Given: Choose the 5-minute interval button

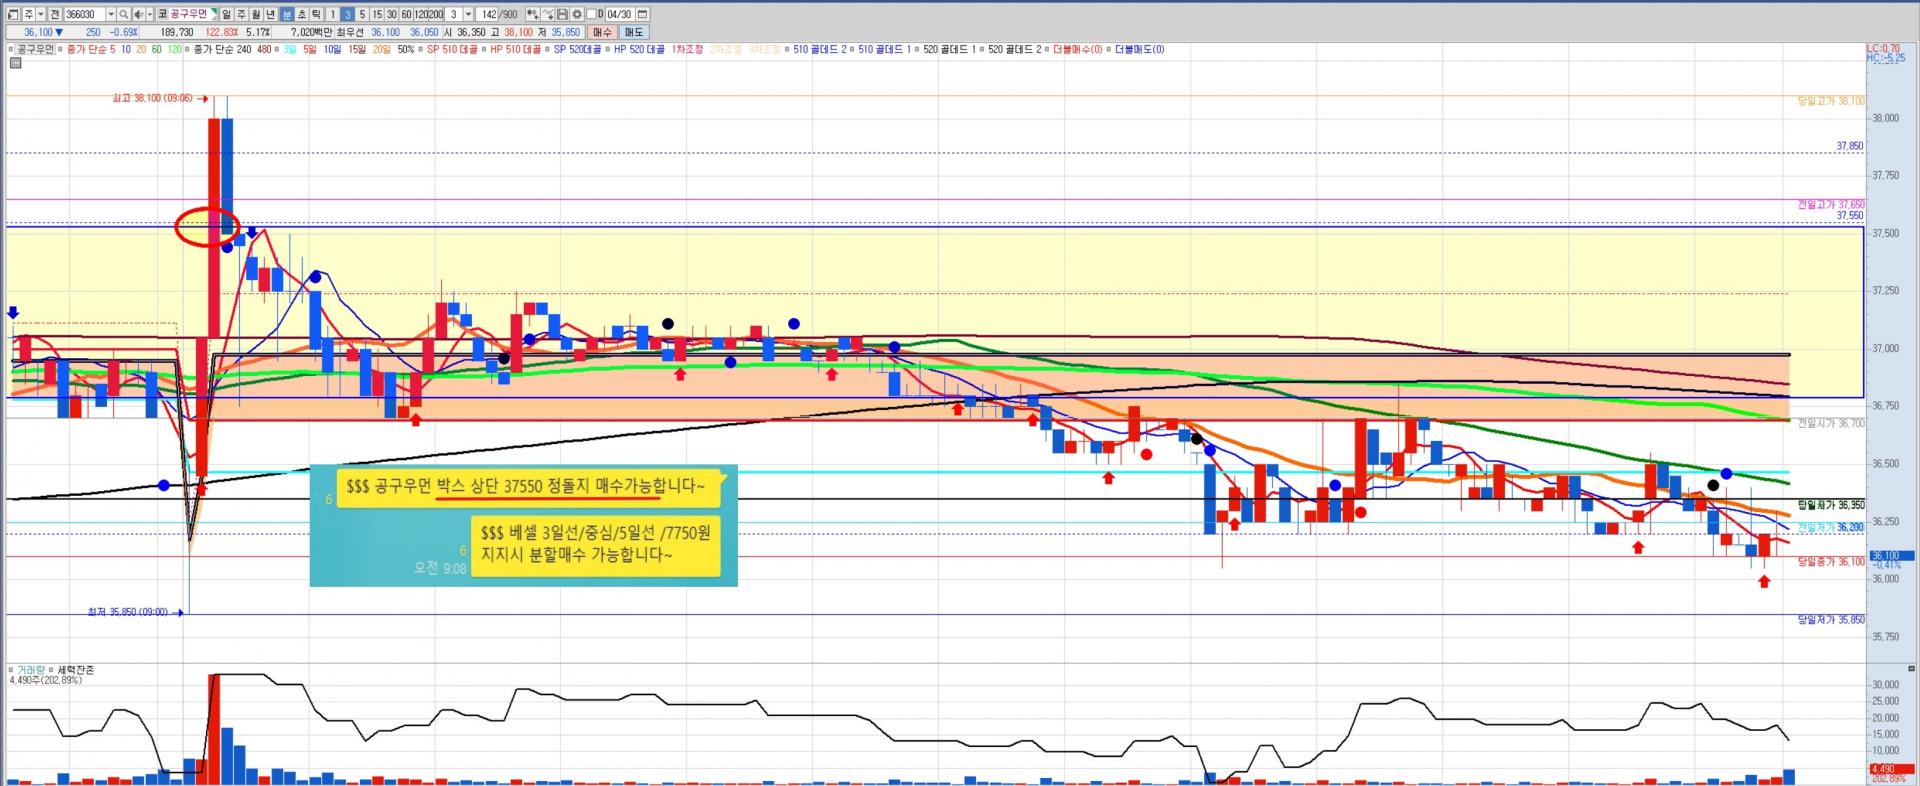Looking at the screenshot, I should pos(363,14).
